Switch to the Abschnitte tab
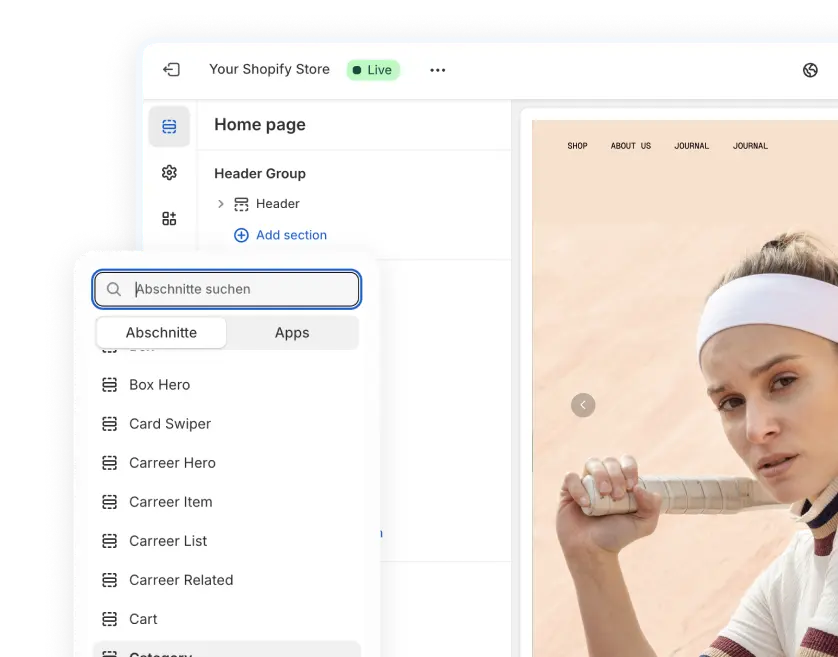This screenshot has width=838, height=657. point(161,333)
